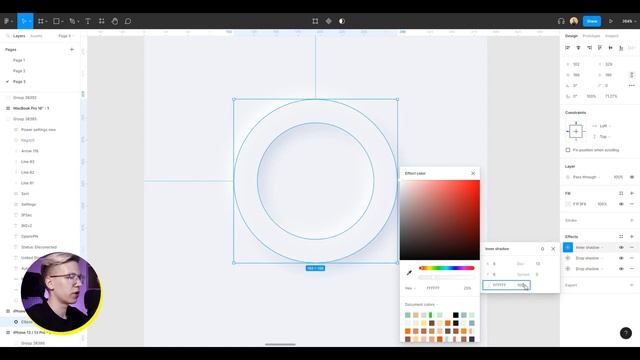Open the Hex color model dropdown
Screen dimensions: 640x360
tap(410, 288)
